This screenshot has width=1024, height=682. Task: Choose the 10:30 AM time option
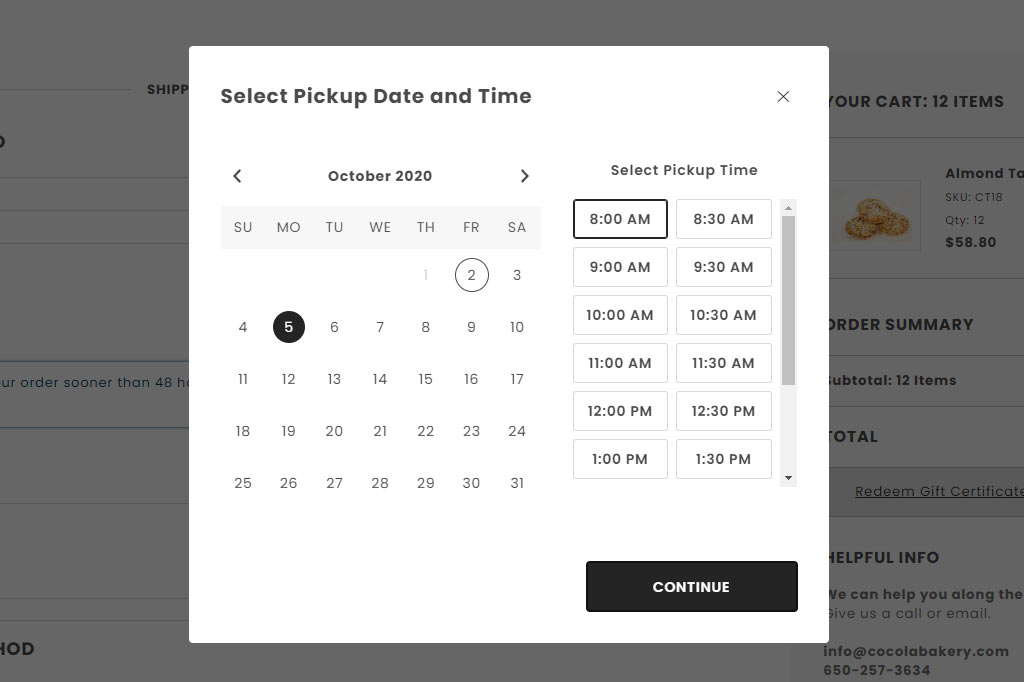(x=723, y=315)
